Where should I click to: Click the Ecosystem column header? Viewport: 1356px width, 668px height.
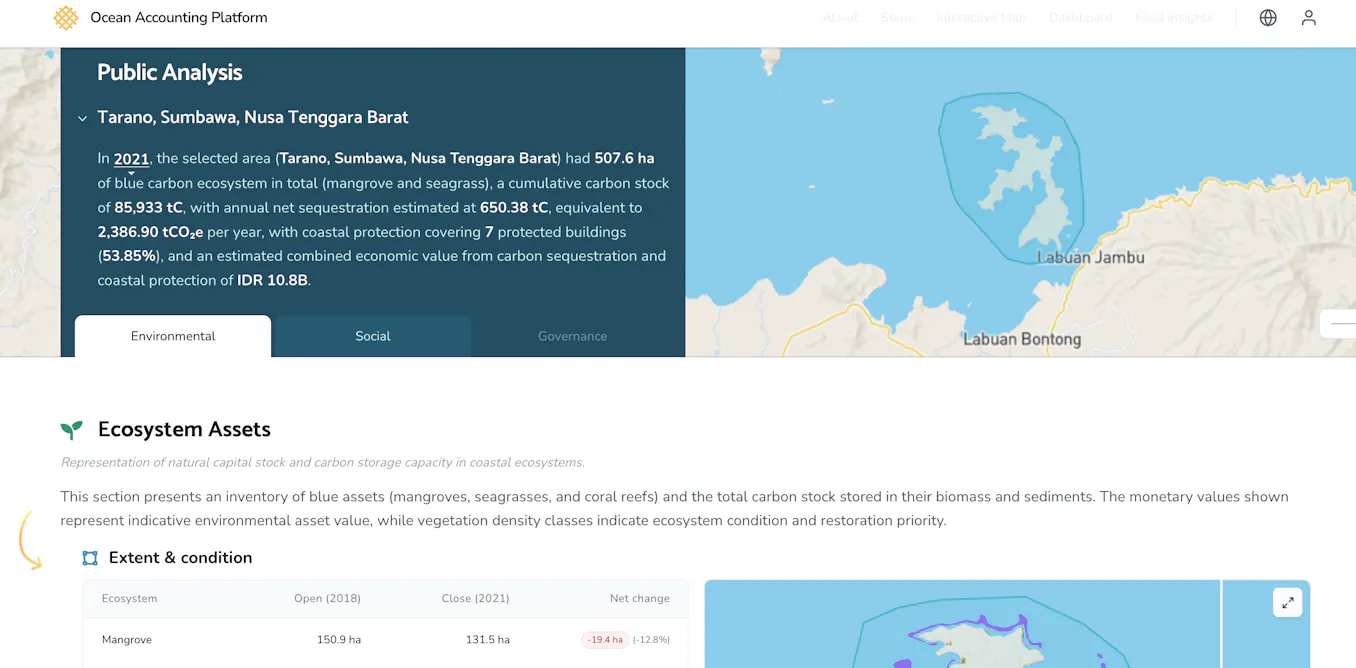coord(130,599)
